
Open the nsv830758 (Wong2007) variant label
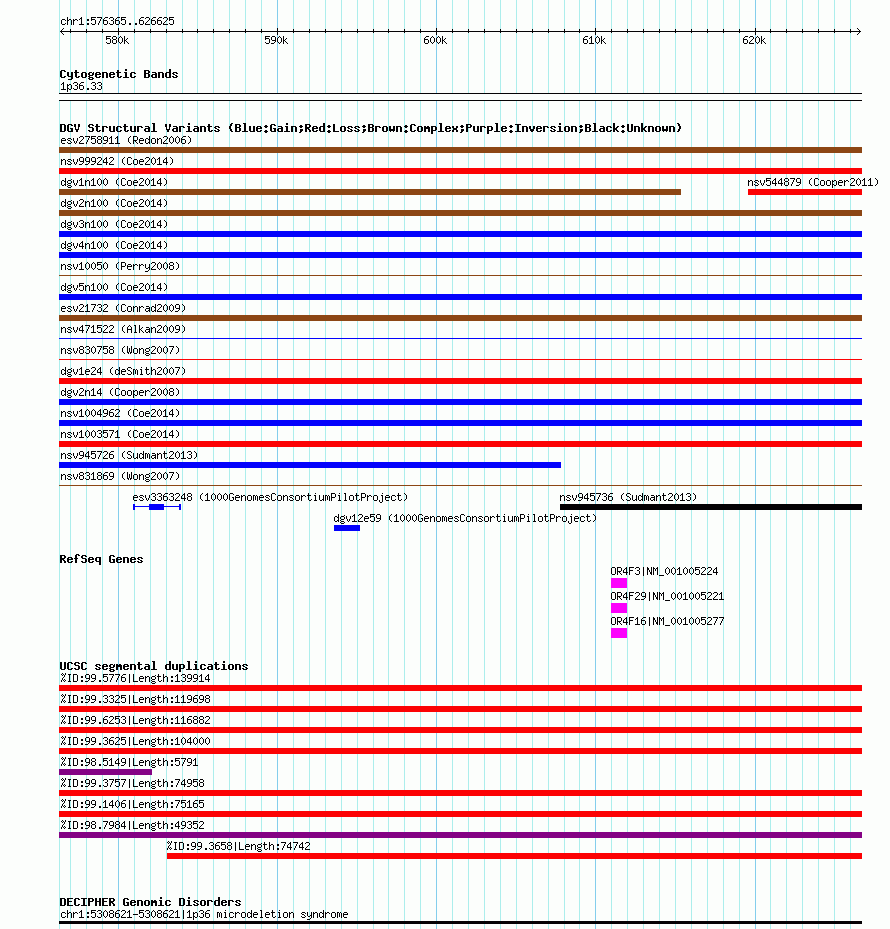pyautogui.click(x=120, y=350)
